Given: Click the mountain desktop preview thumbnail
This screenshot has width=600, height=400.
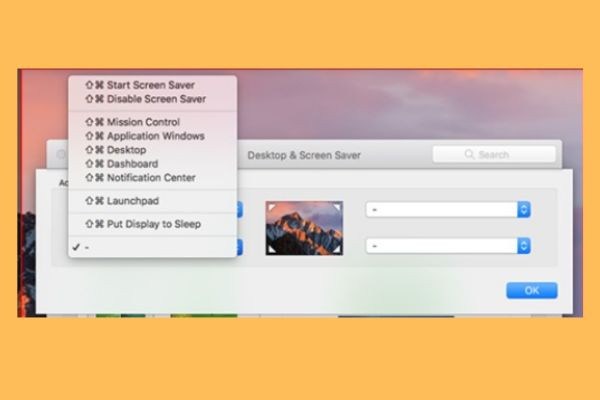Looking at the screenshot, I should [304, 228].
